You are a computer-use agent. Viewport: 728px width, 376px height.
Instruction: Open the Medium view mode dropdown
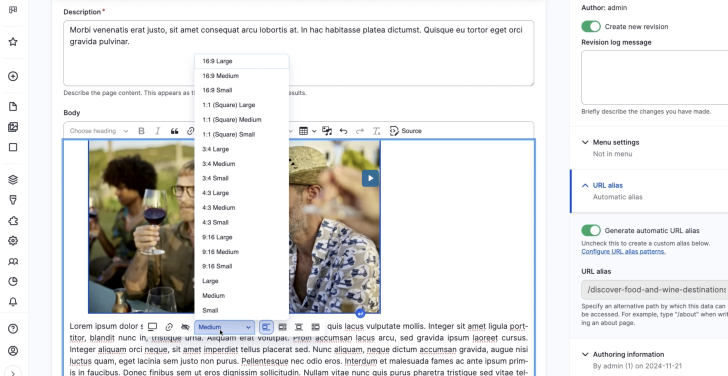click(225, 327)
